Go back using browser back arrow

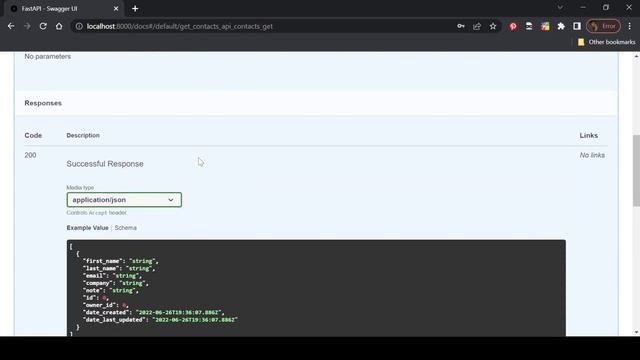click(11, 26)
